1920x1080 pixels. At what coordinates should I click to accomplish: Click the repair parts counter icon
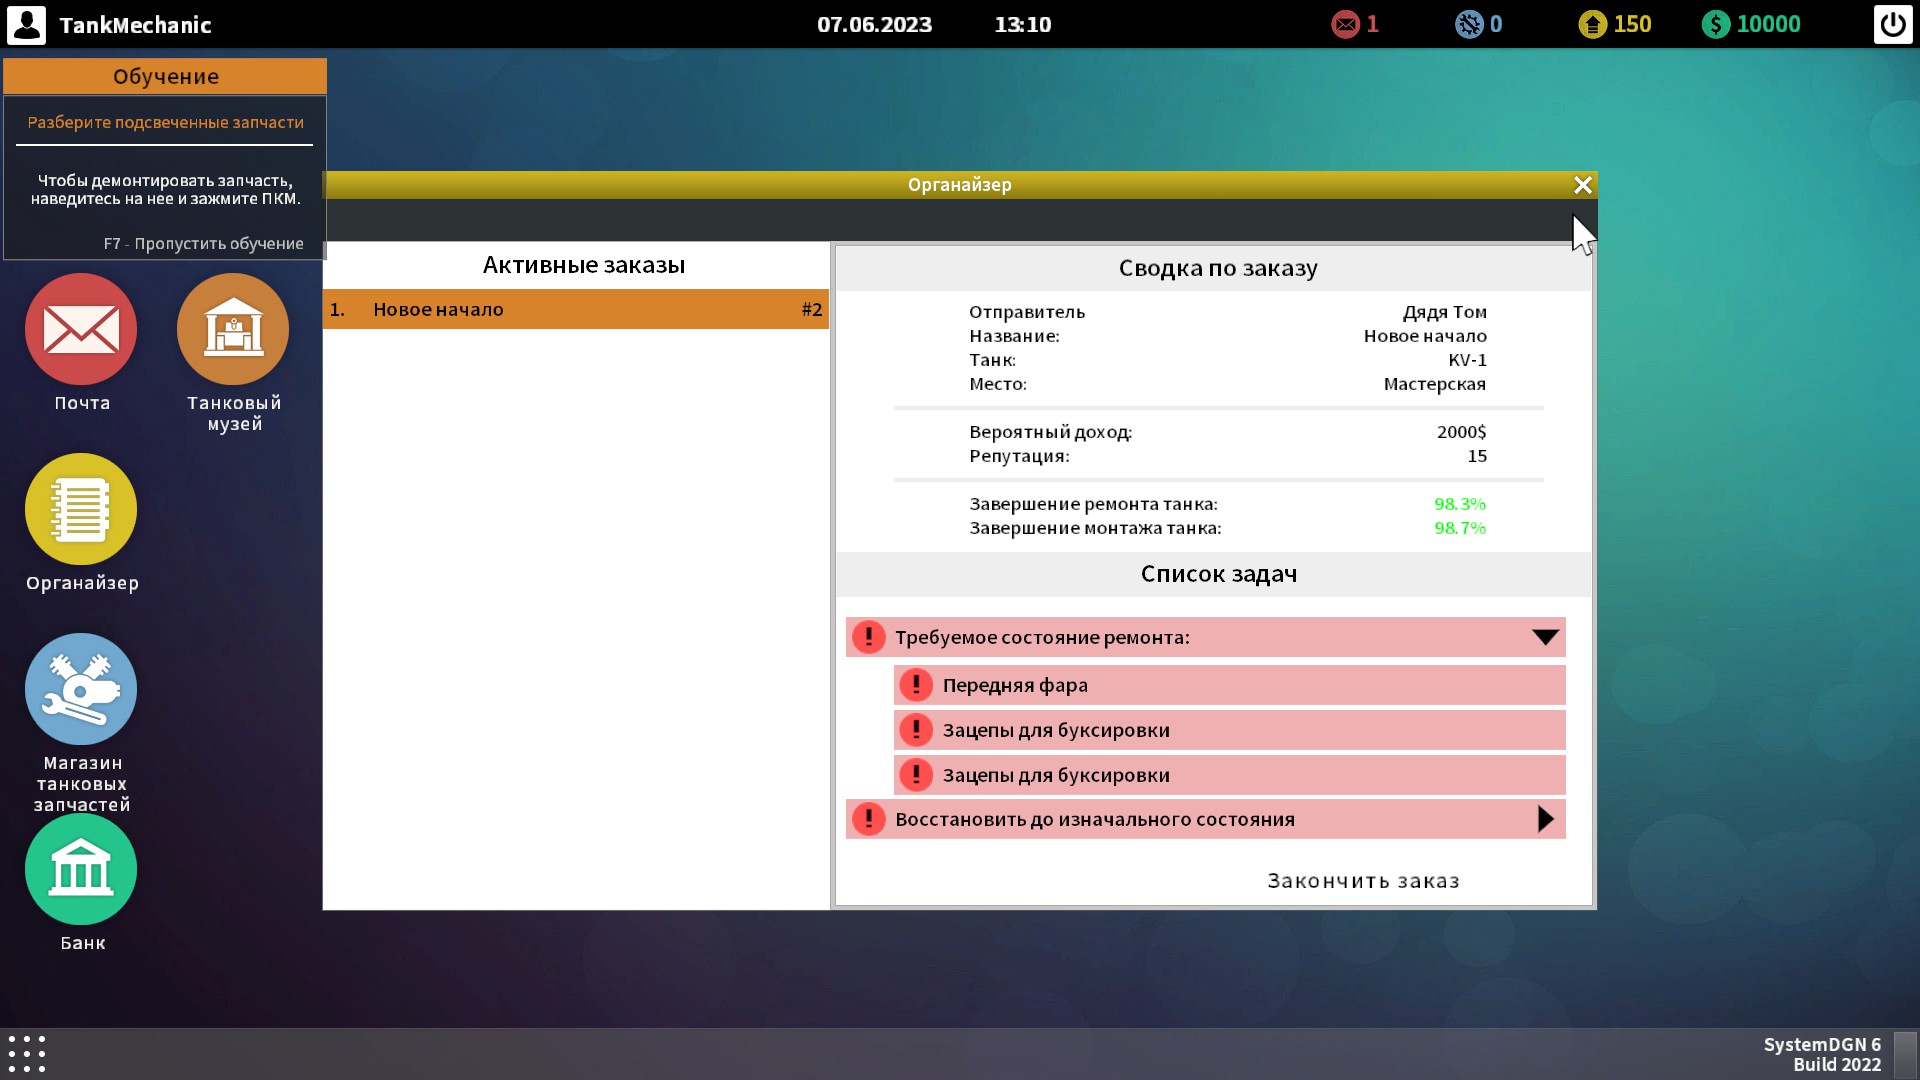[1469, 24]
